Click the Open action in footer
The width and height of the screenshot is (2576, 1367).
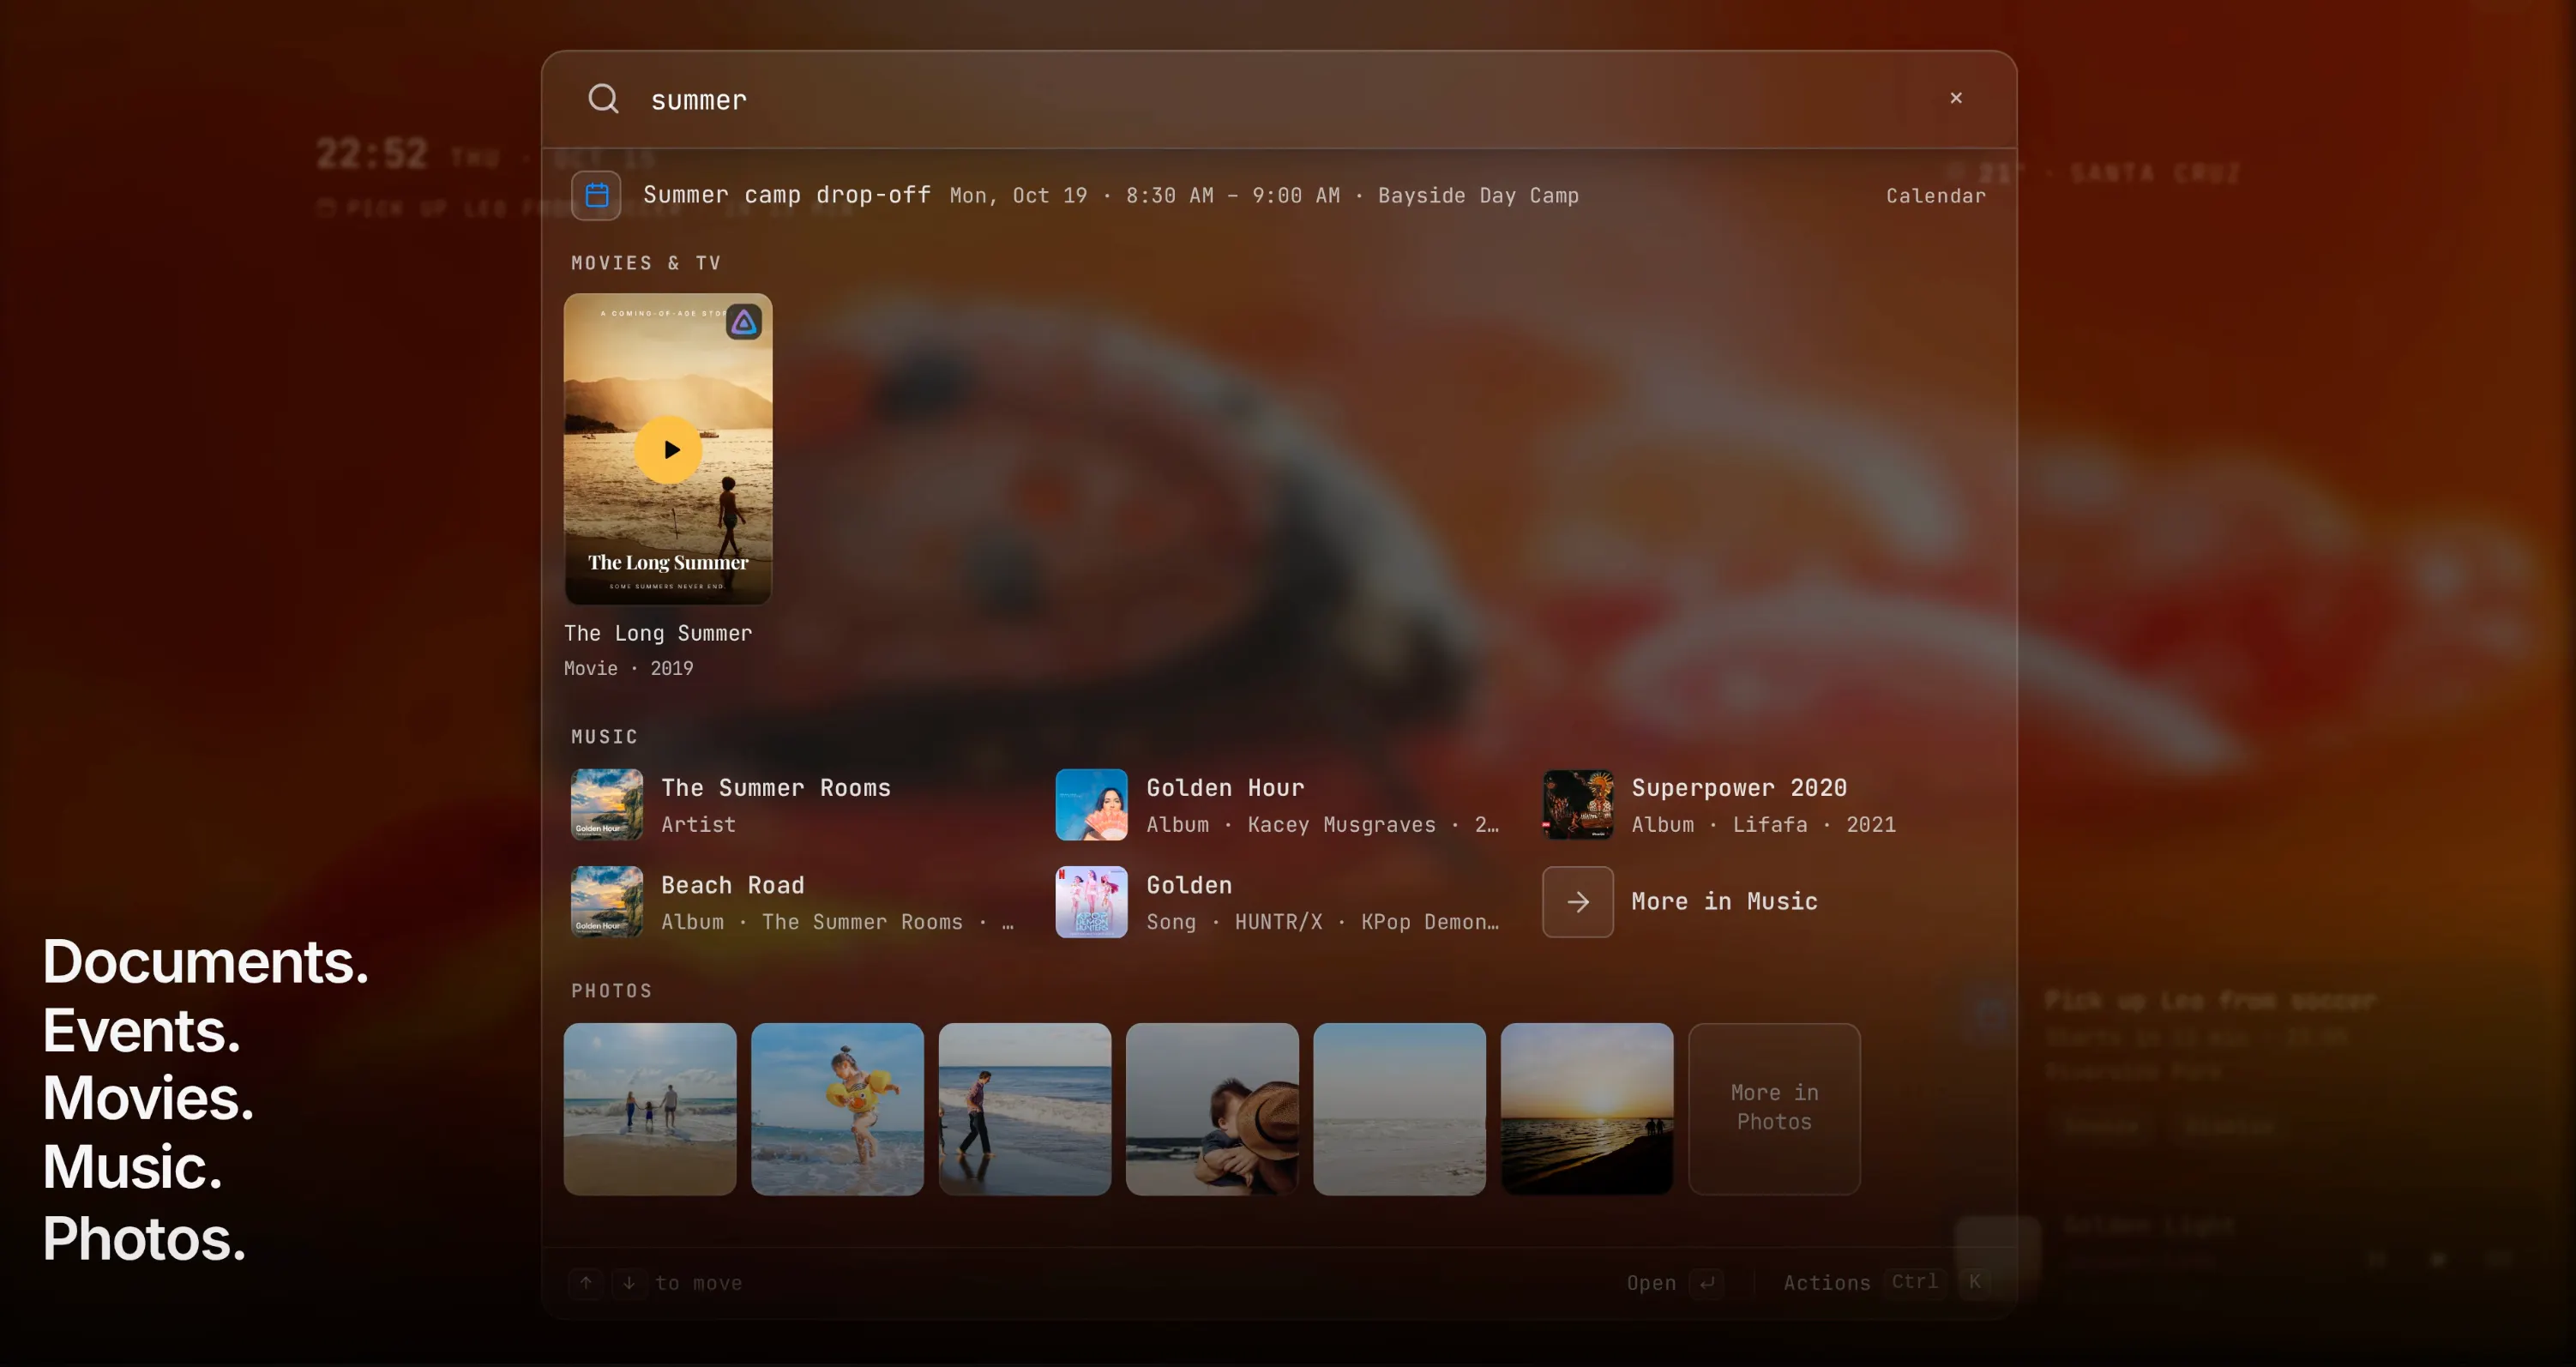pos(1650,1283)
